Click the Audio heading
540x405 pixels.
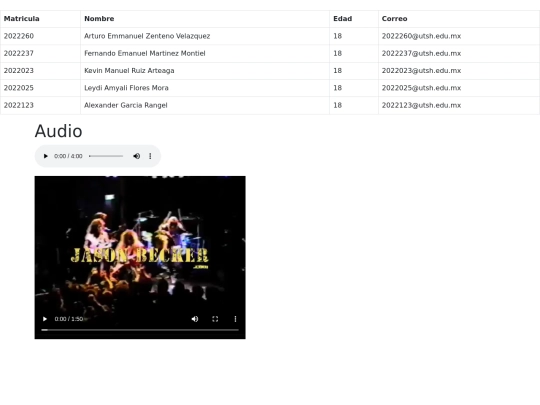[59, 131]
